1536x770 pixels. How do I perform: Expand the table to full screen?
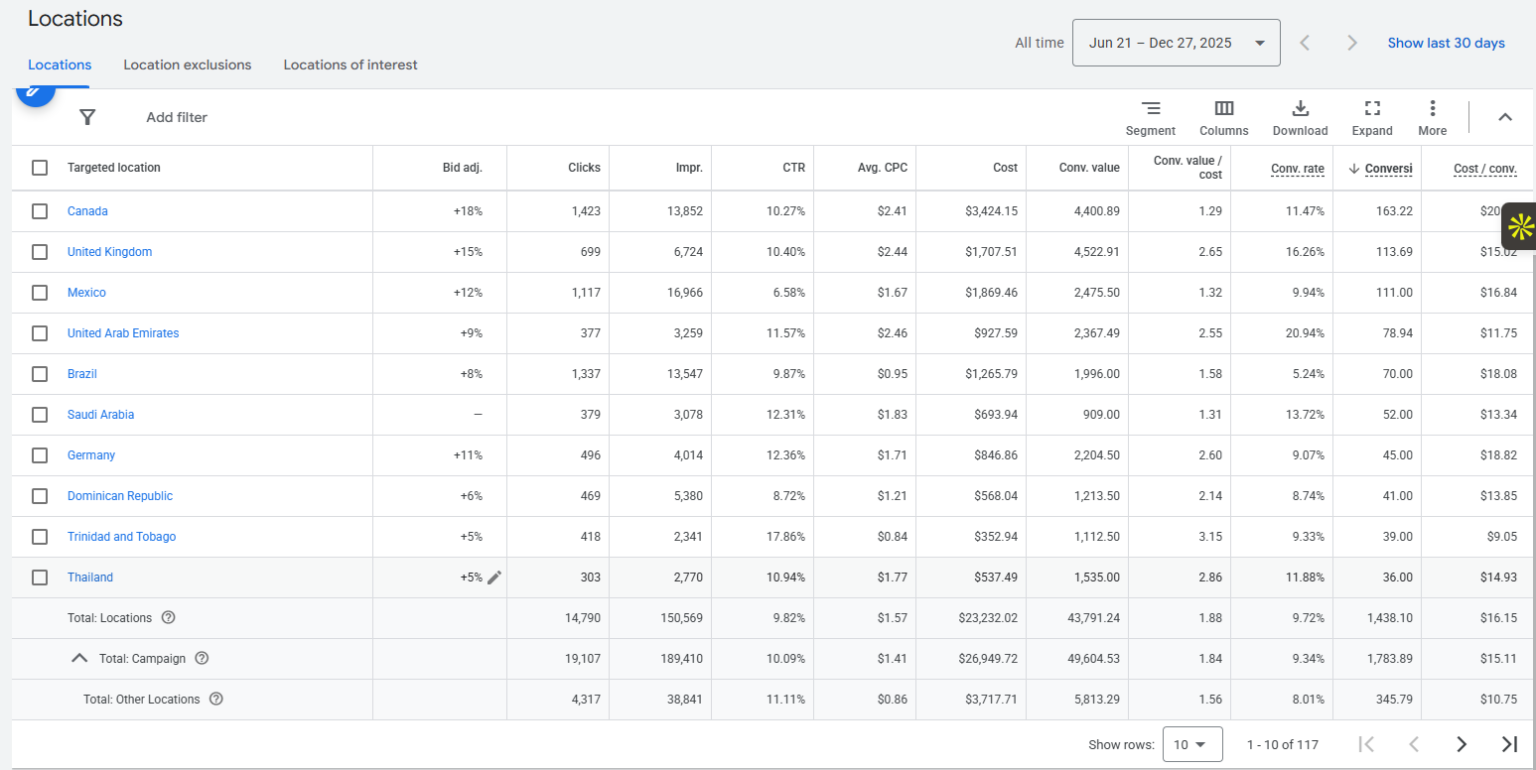coord(1372,117)
